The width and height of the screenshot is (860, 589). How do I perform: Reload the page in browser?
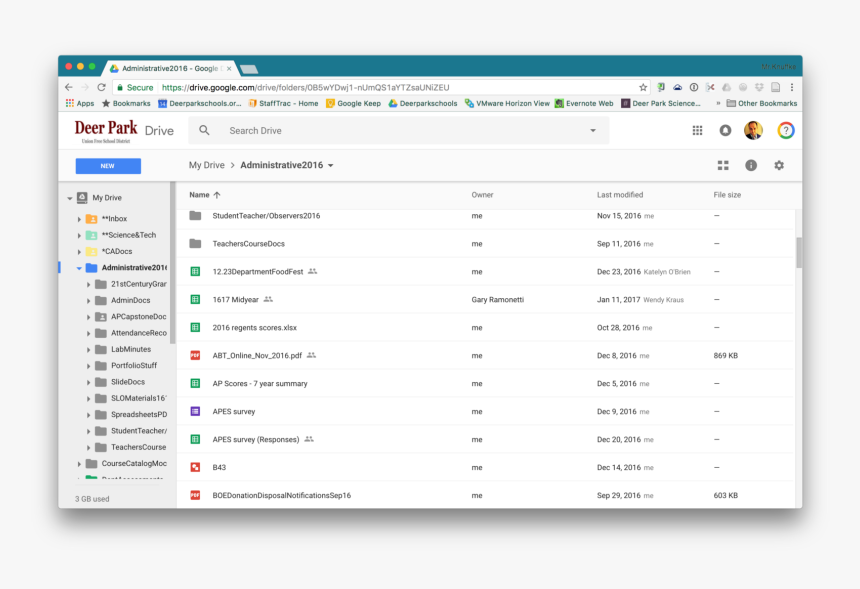[101, 88]
